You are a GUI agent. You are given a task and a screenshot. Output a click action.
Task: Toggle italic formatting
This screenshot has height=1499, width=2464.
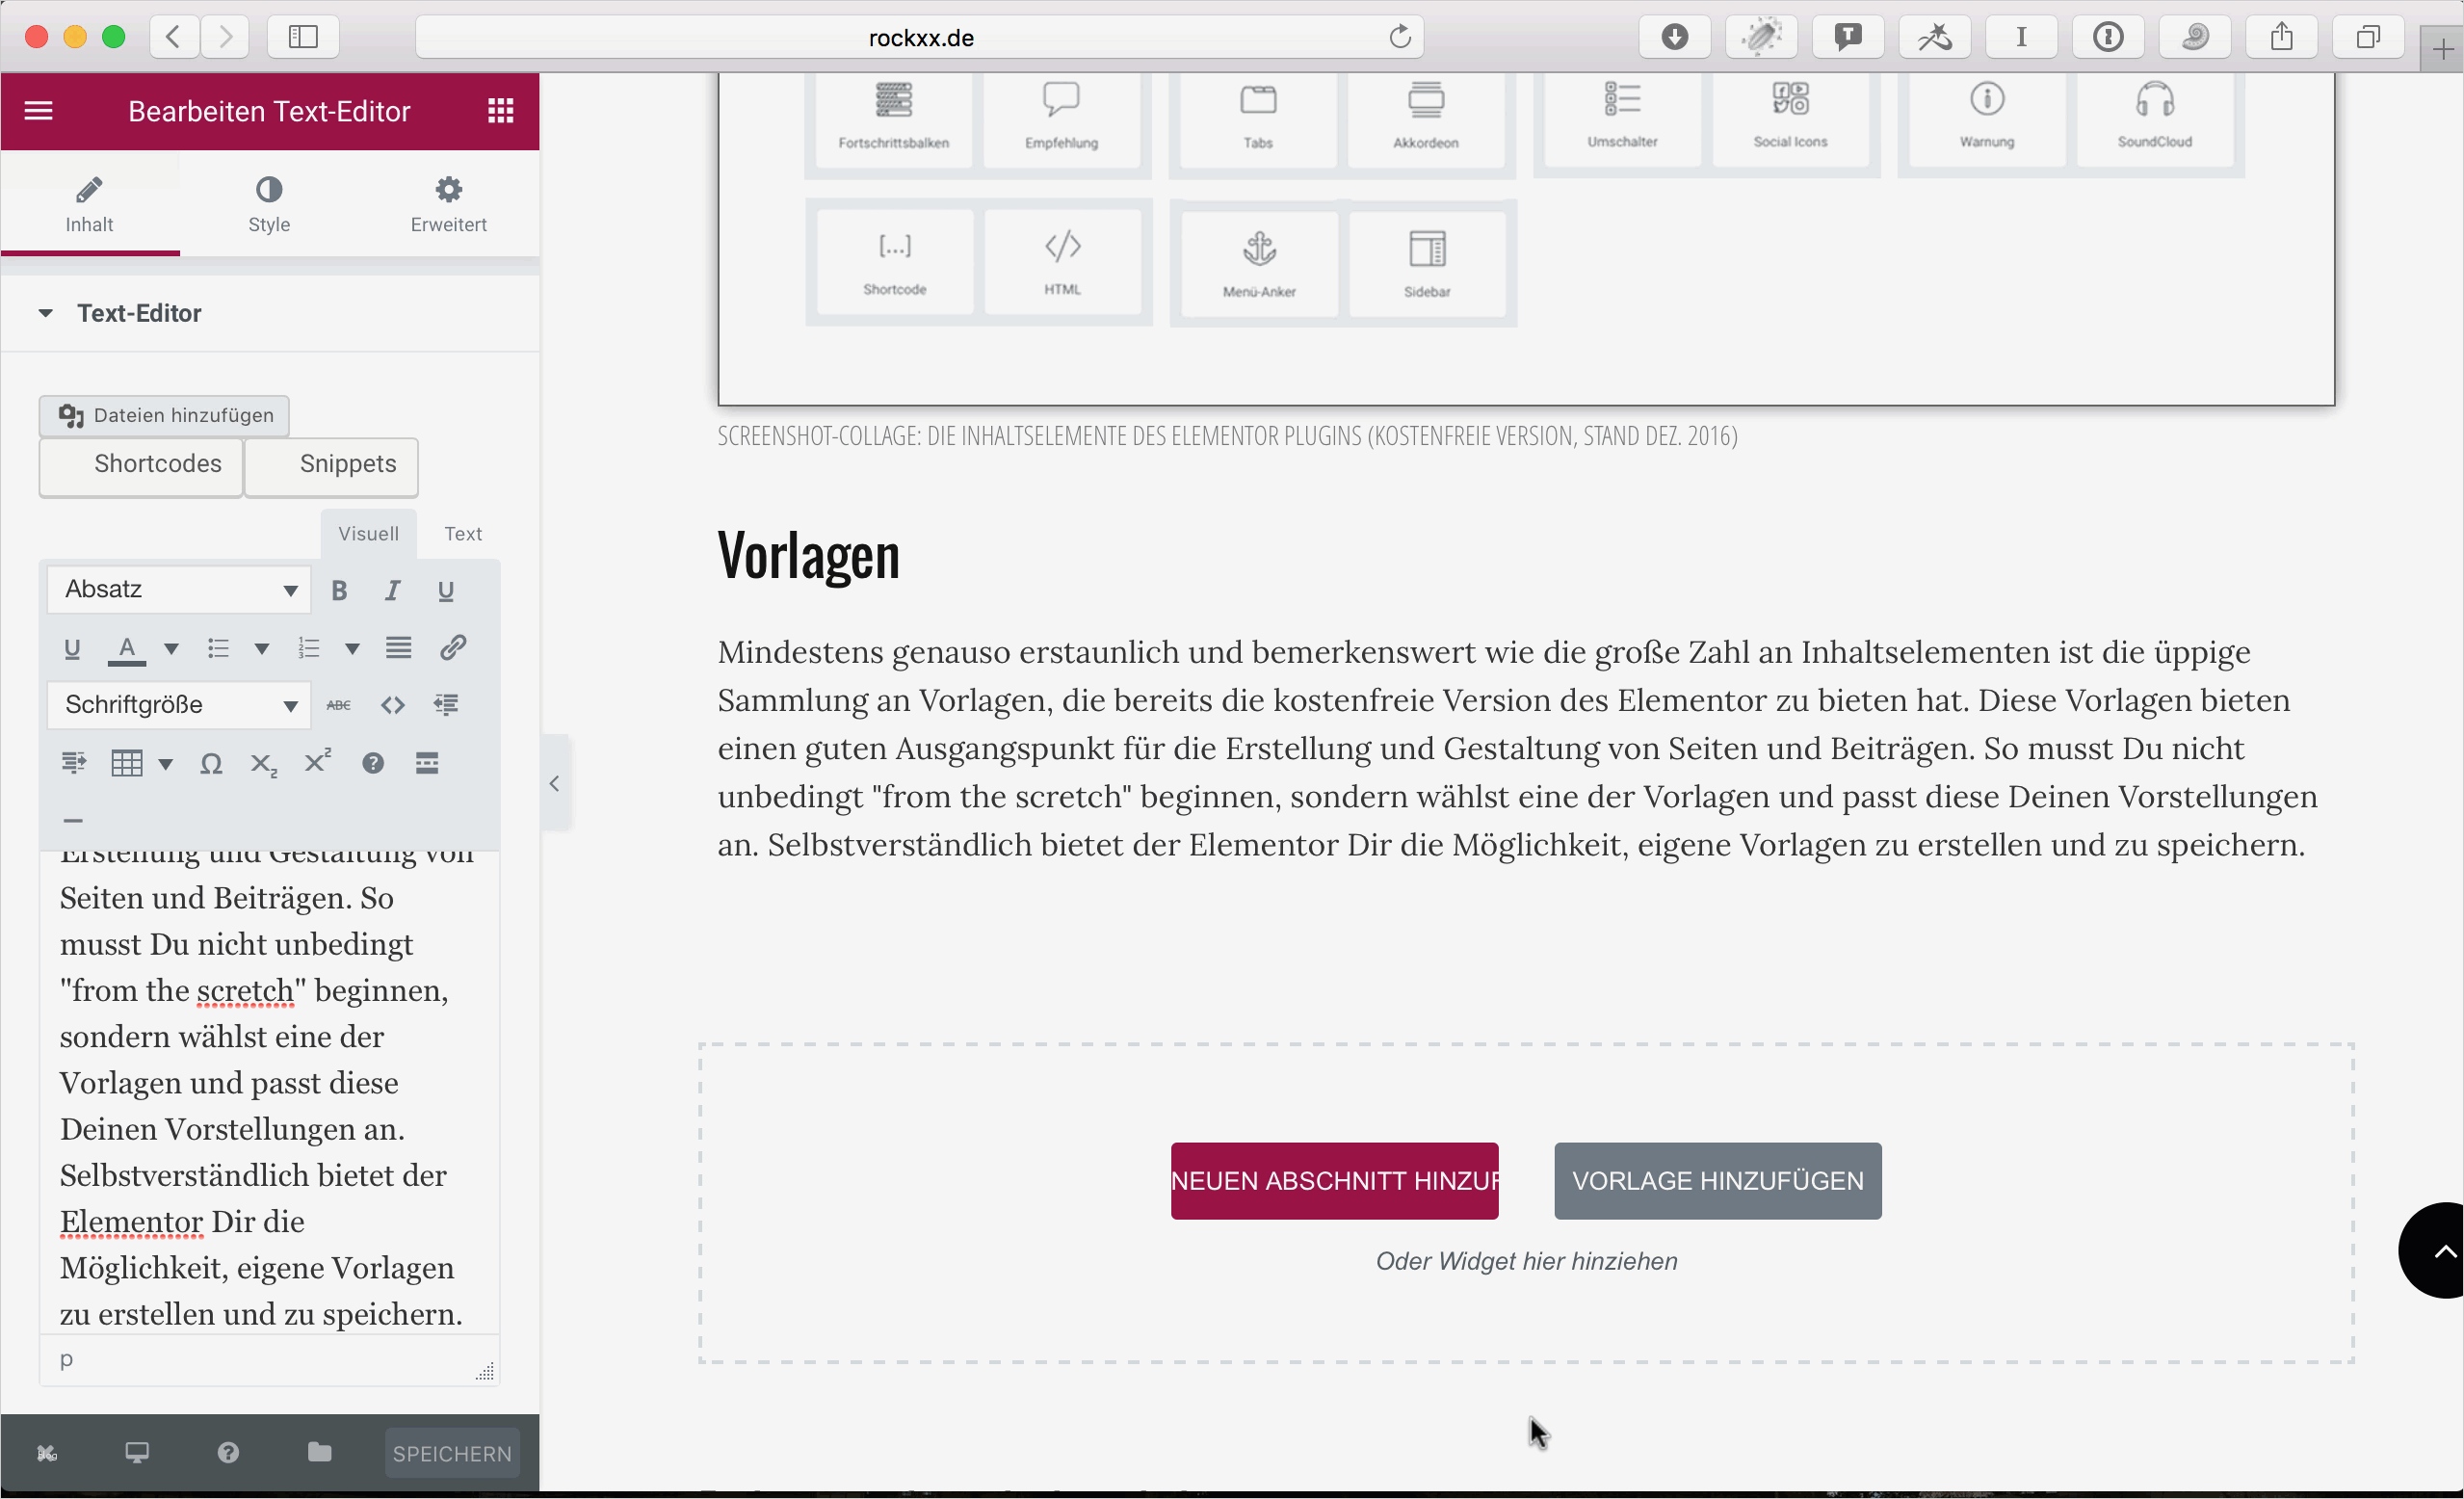[x=392, y=591]
